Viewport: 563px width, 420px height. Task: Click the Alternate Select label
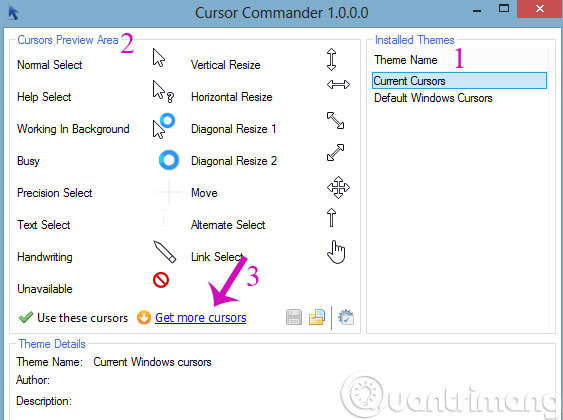pos(228,225)
